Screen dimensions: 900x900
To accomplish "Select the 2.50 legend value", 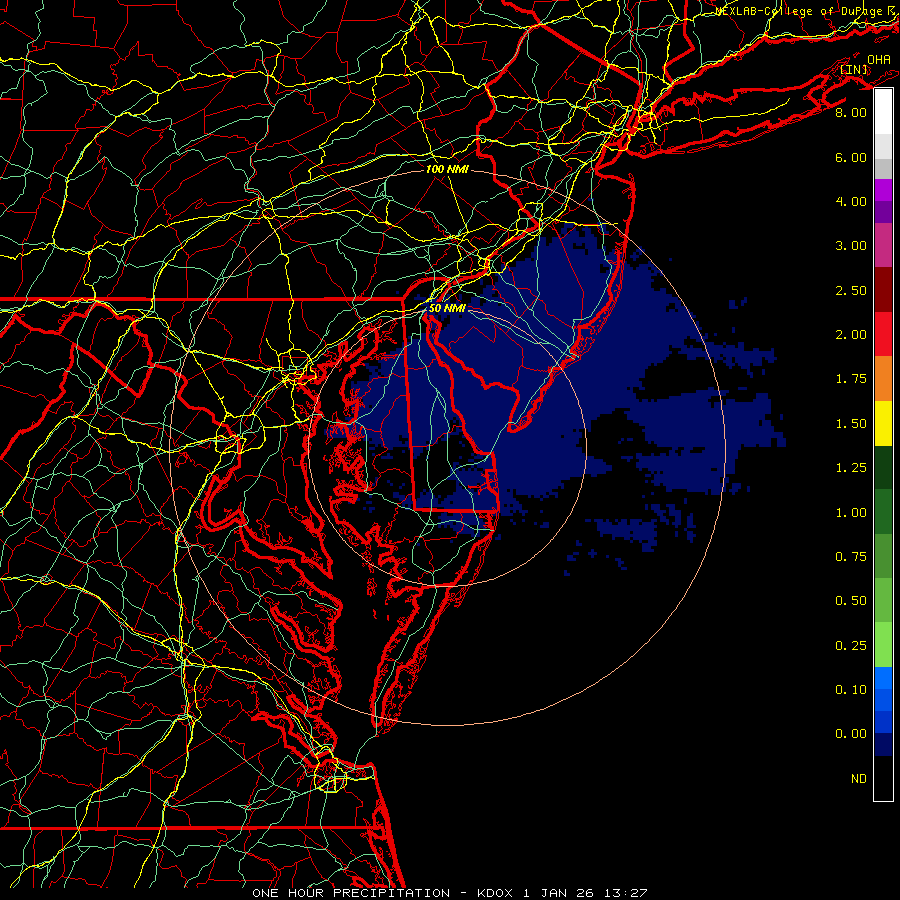I will click(851, 290).
